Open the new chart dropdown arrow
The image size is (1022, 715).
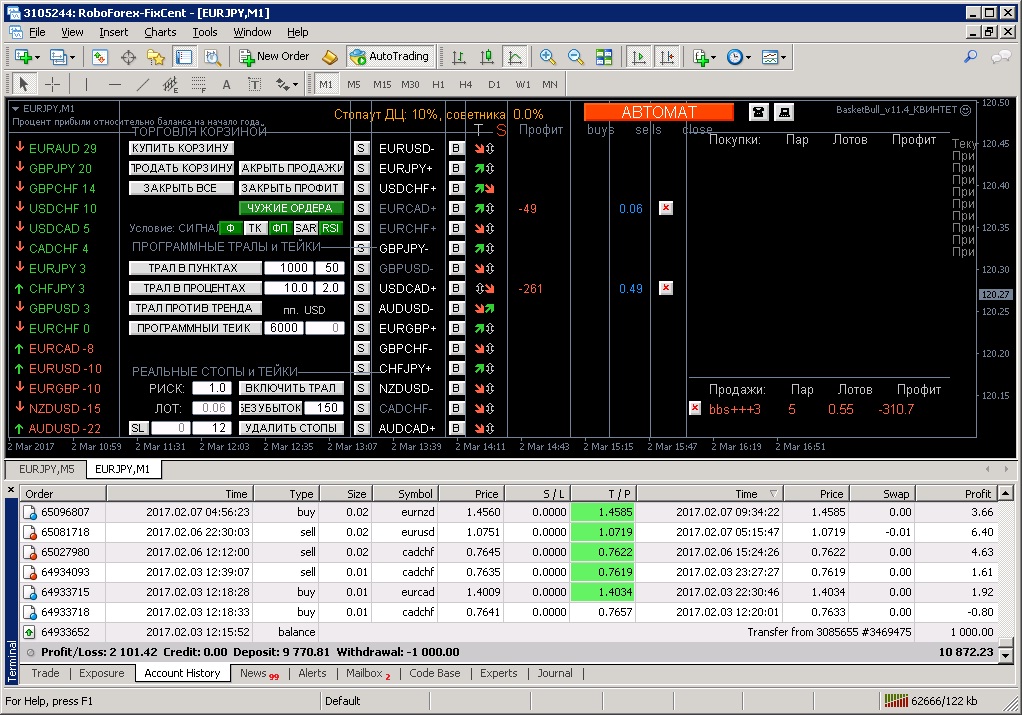(38, 57)
